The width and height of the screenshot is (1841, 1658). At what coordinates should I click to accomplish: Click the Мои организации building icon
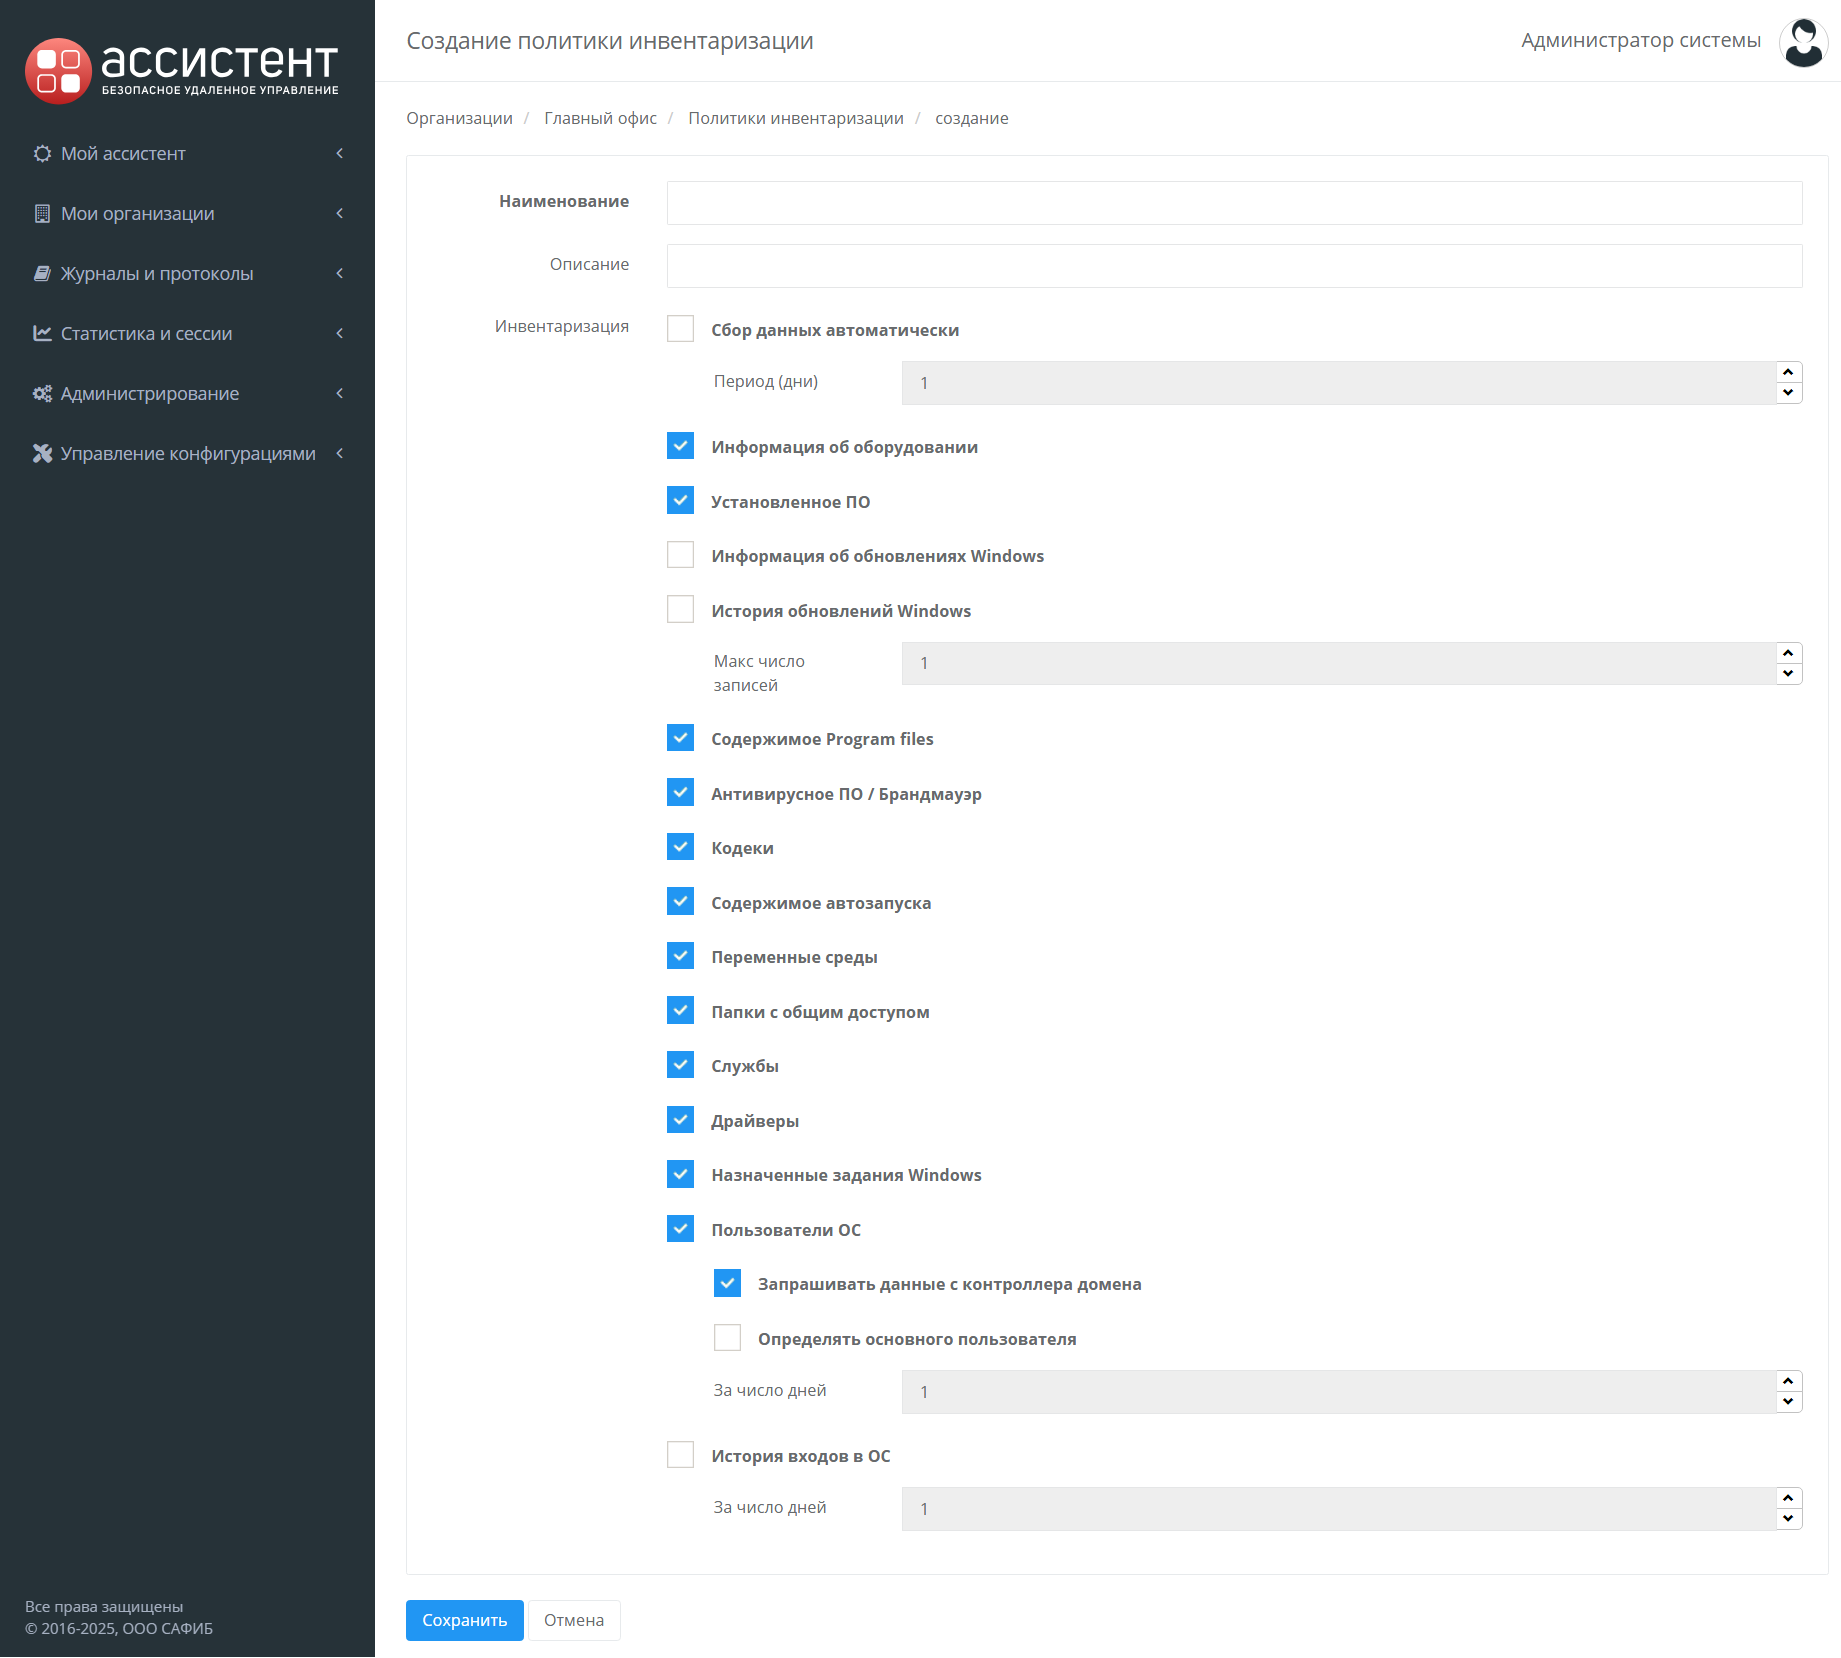[42, 214]
